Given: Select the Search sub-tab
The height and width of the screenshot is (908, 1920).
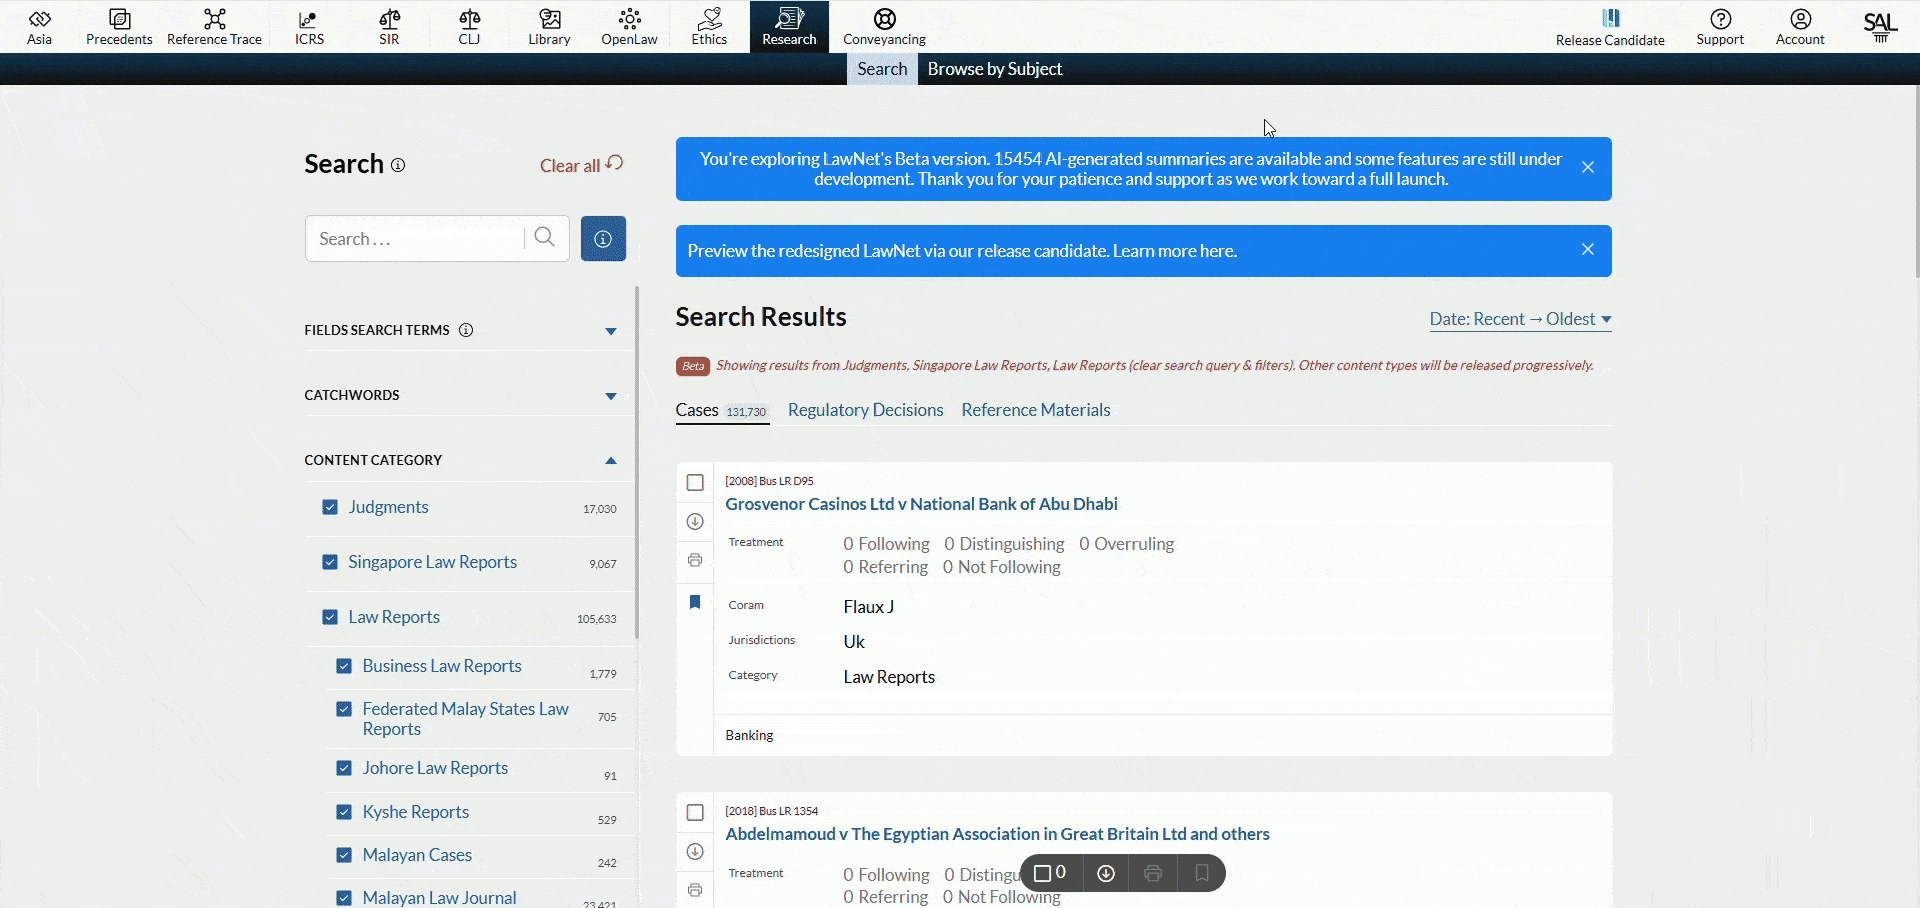Looking at the screenshot, I should (x=882, y=69).
